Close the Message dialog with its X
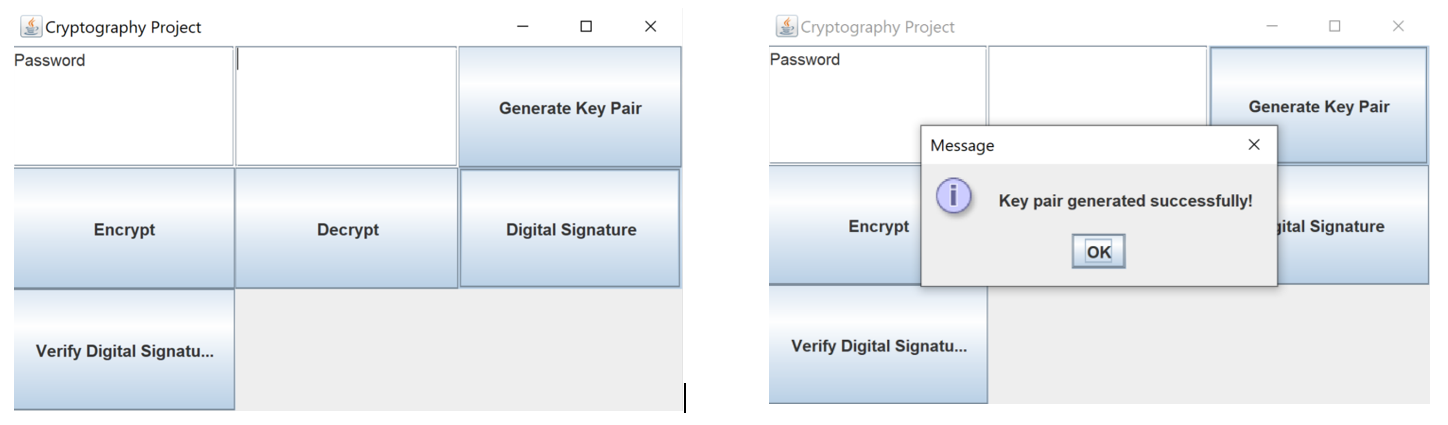This screenshot has width=1448, height=425. pyautogui.click(x=1254, y=145)
